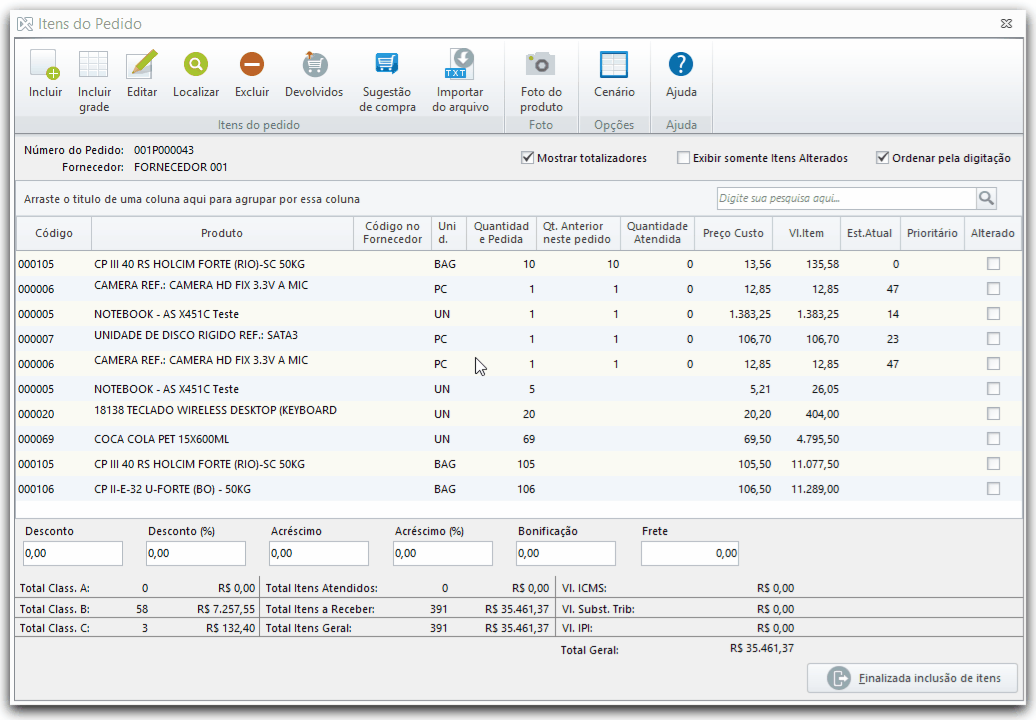This screenshot has width=1036, height=720.
Task: Uncheck Ordenar pela digitação
Action: pyautogui.click(x=882, y=158)
